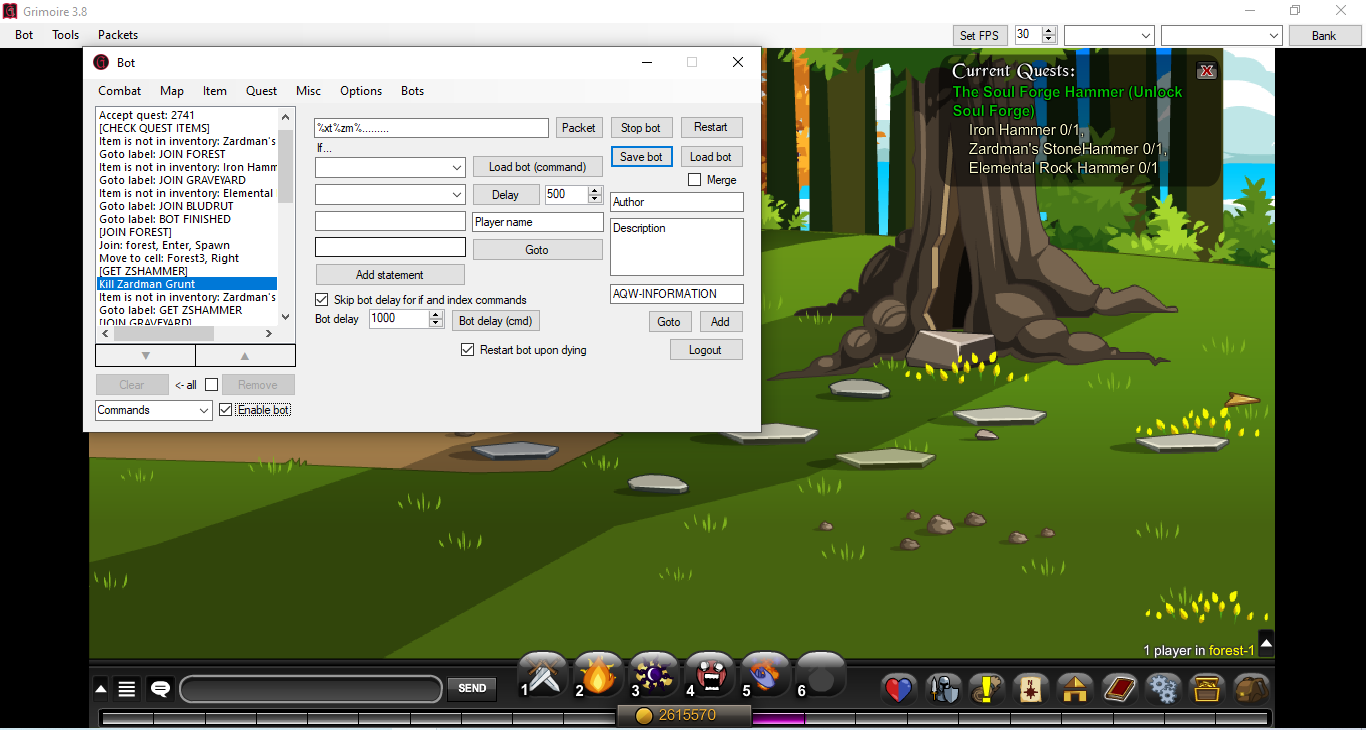Open the character armor knight icon
The image size is (1366, 730).
943,688
